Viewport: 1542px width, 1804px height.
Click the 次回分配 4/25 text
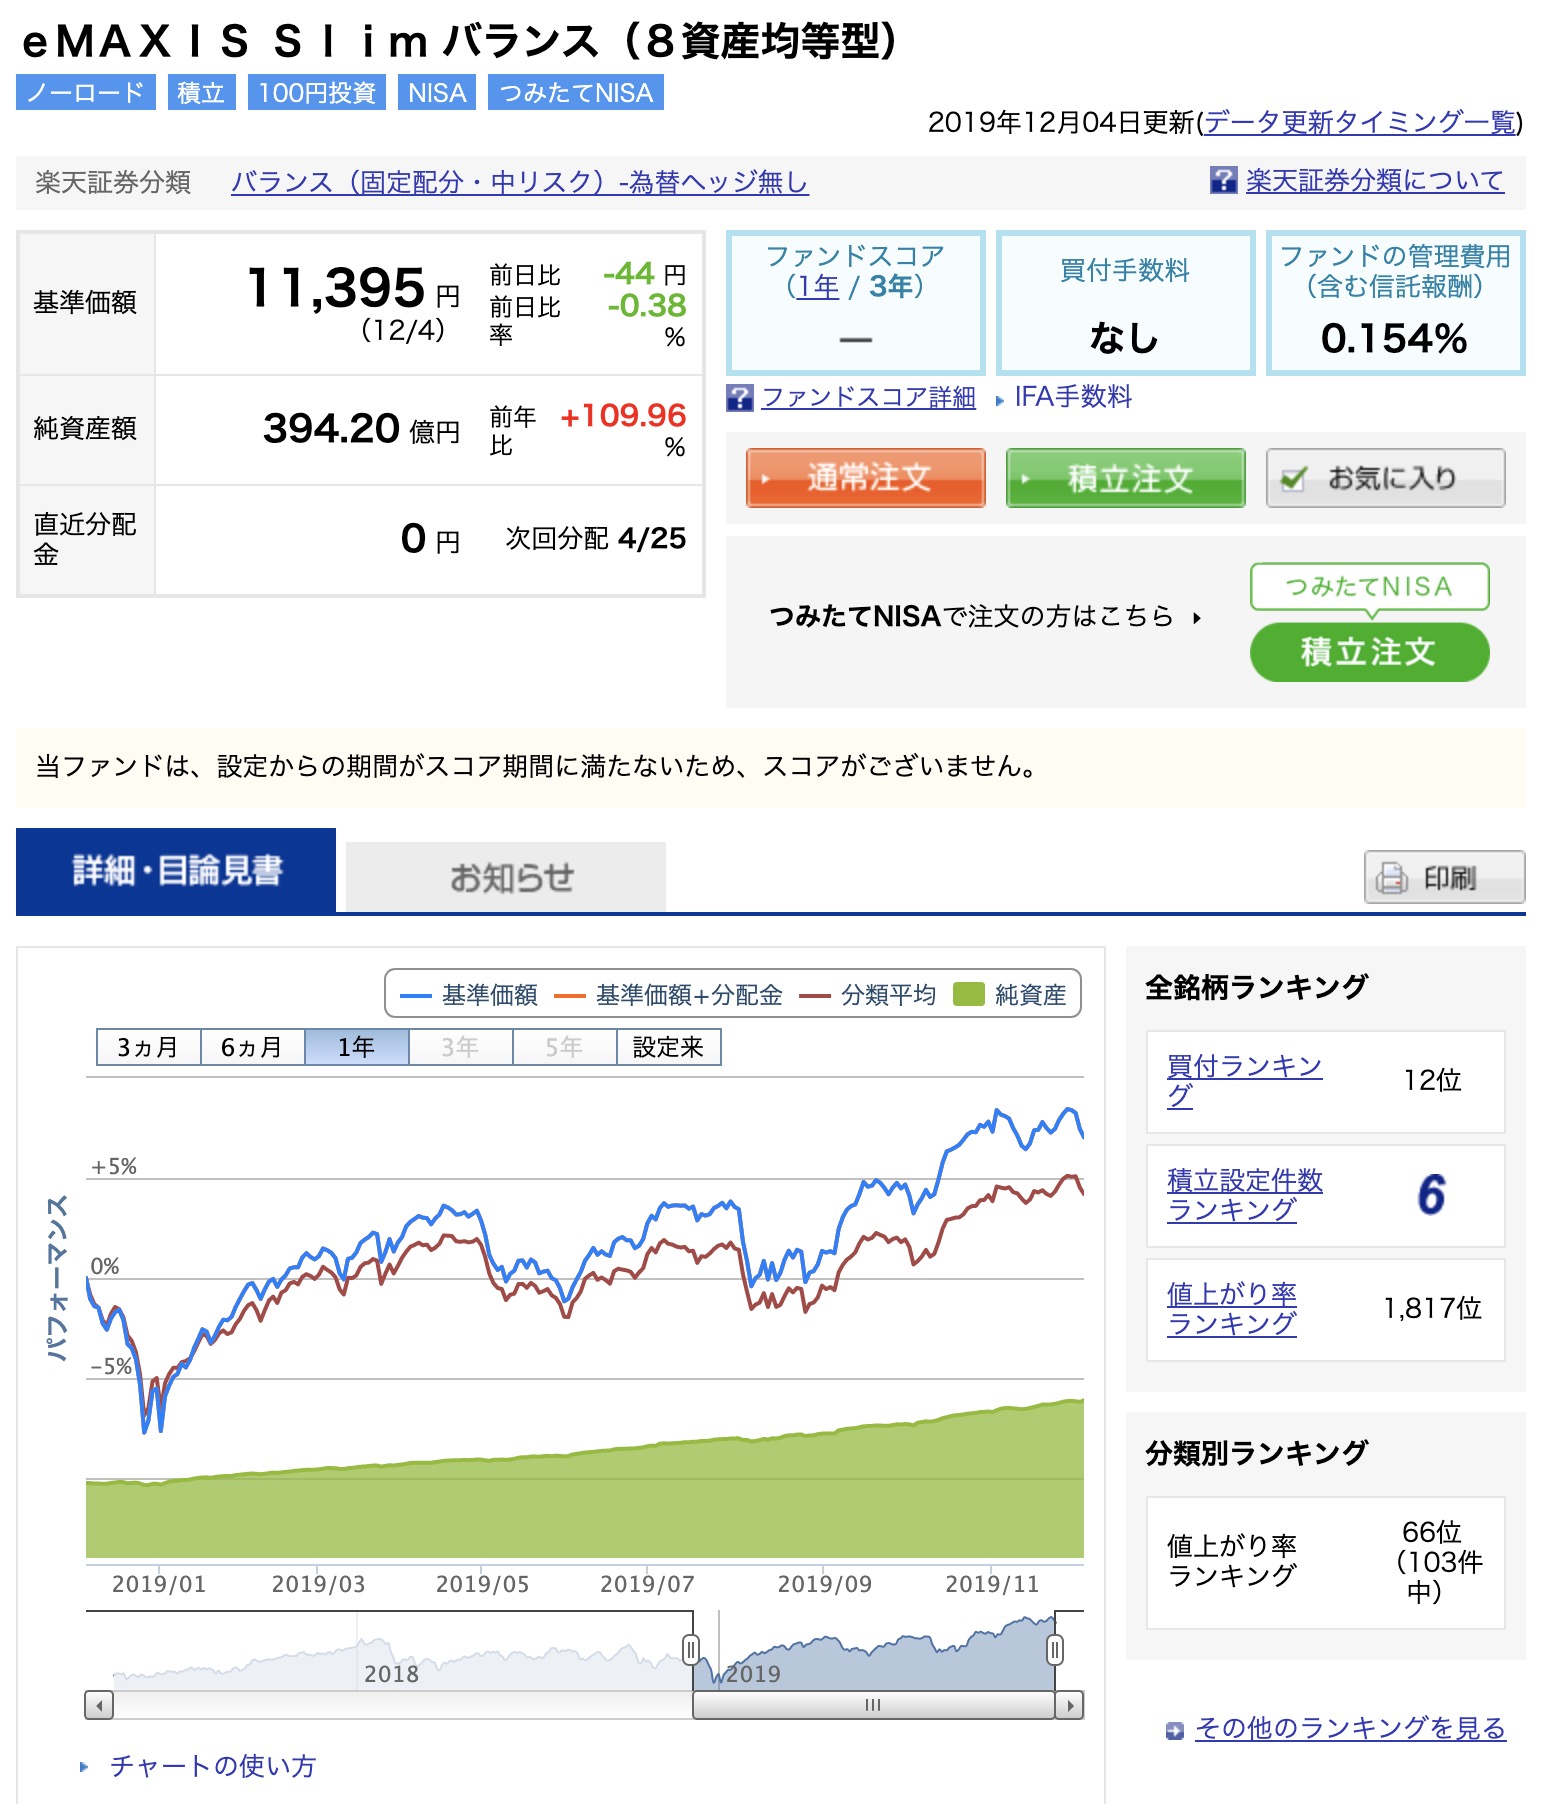(x=596, y=538)
